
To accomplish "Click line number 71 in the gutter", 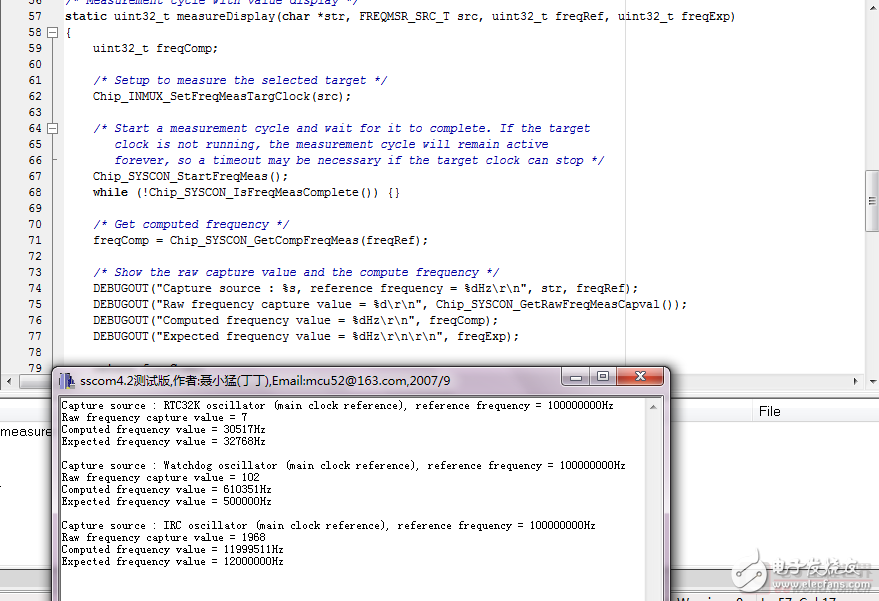I will (35, 240).
